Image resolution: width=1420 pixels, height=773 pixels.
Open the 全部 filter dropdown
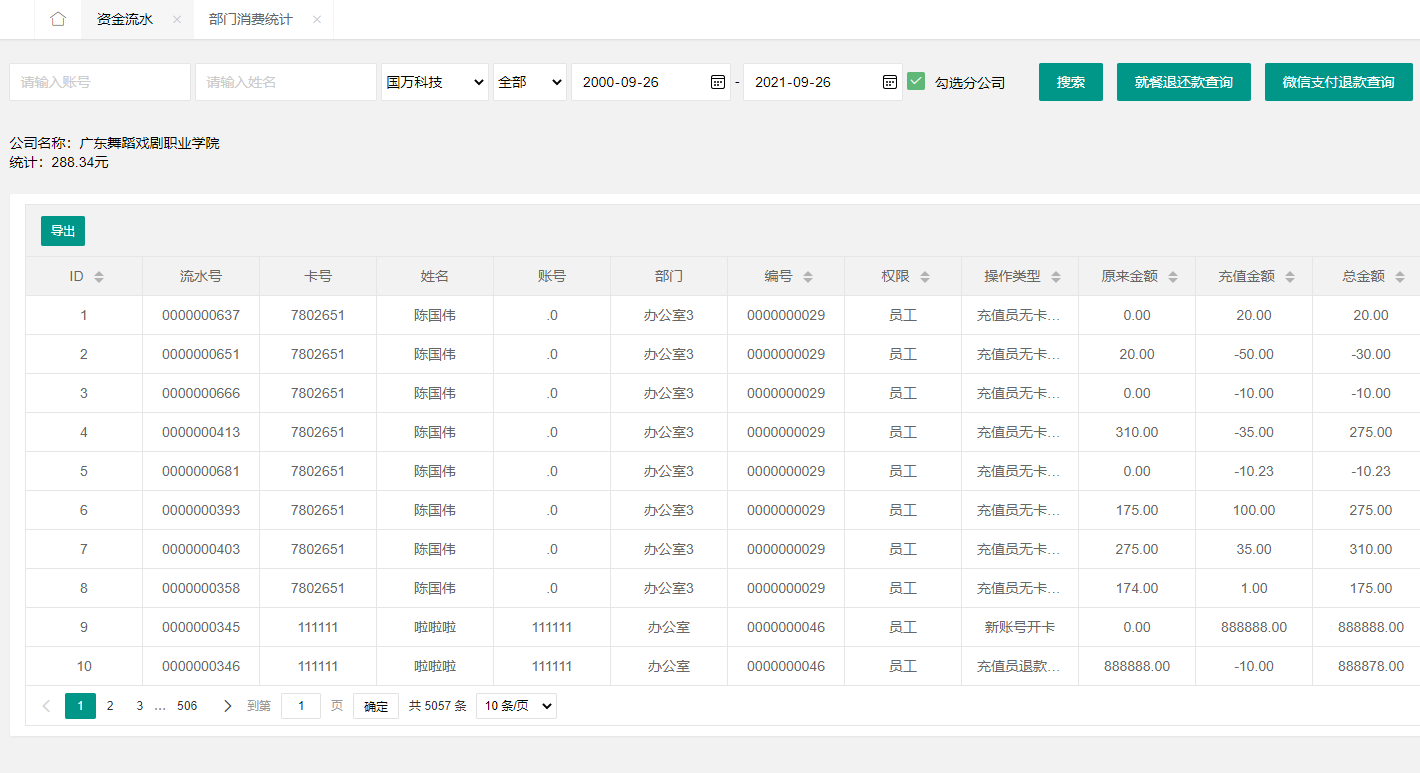(529, 82)
